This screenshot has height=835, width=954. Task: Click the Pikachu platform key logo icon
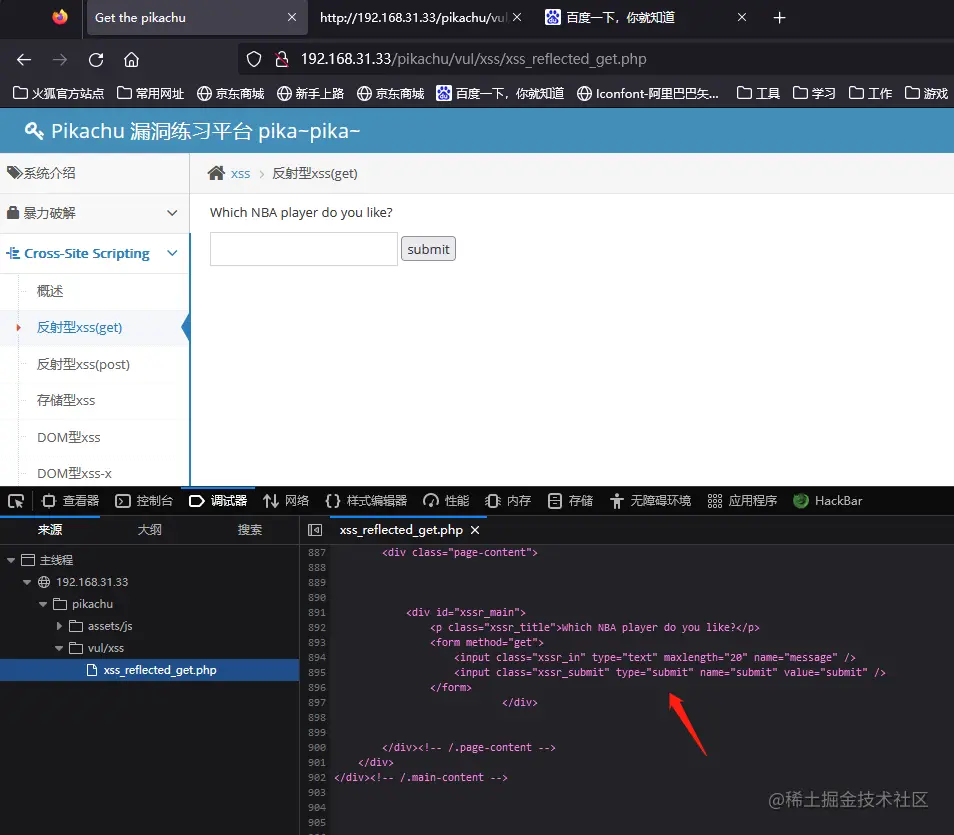click(x=34, y=131)
